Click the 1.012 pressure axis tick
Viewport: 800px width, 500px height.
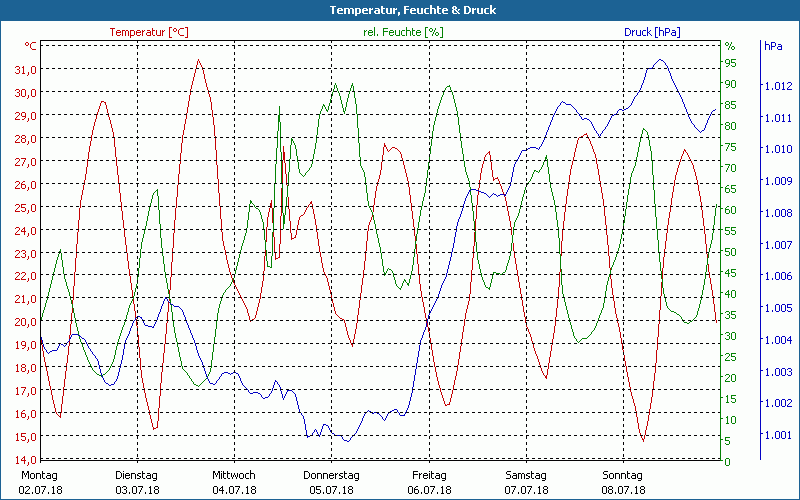click(776, 86)
